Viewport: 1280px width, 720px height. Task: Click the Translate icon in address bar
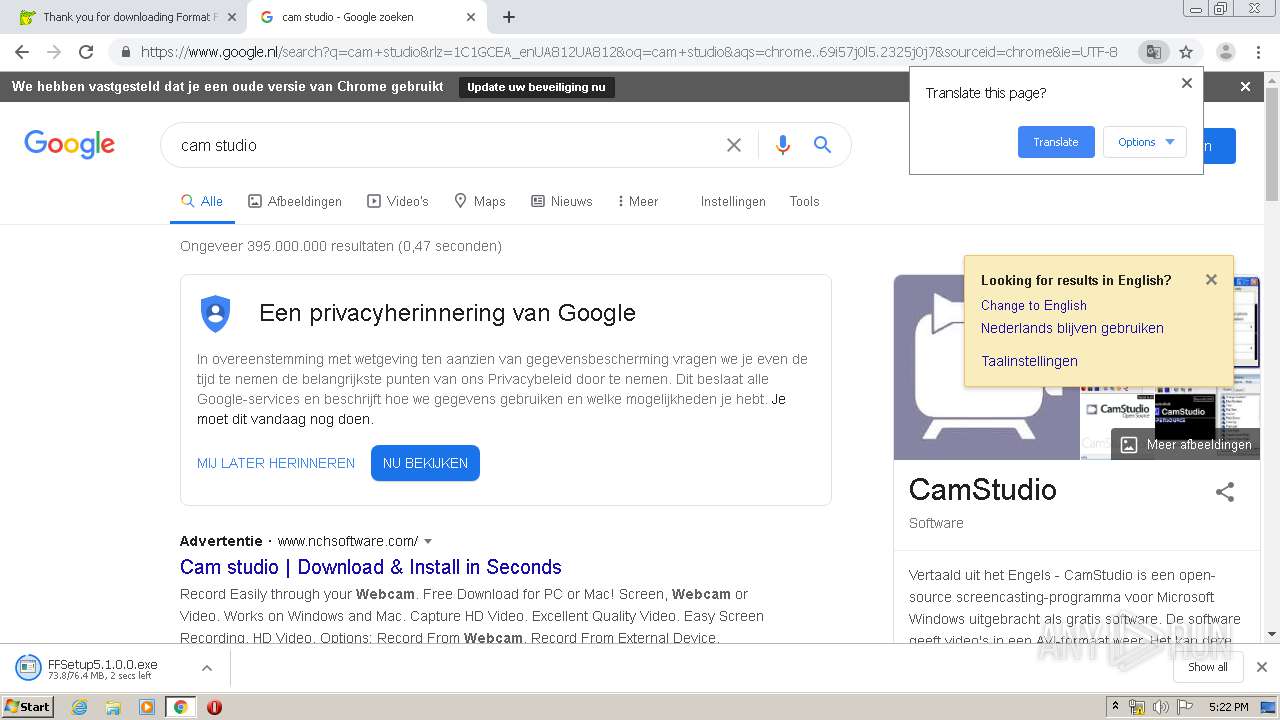[x=1153, y=52]
